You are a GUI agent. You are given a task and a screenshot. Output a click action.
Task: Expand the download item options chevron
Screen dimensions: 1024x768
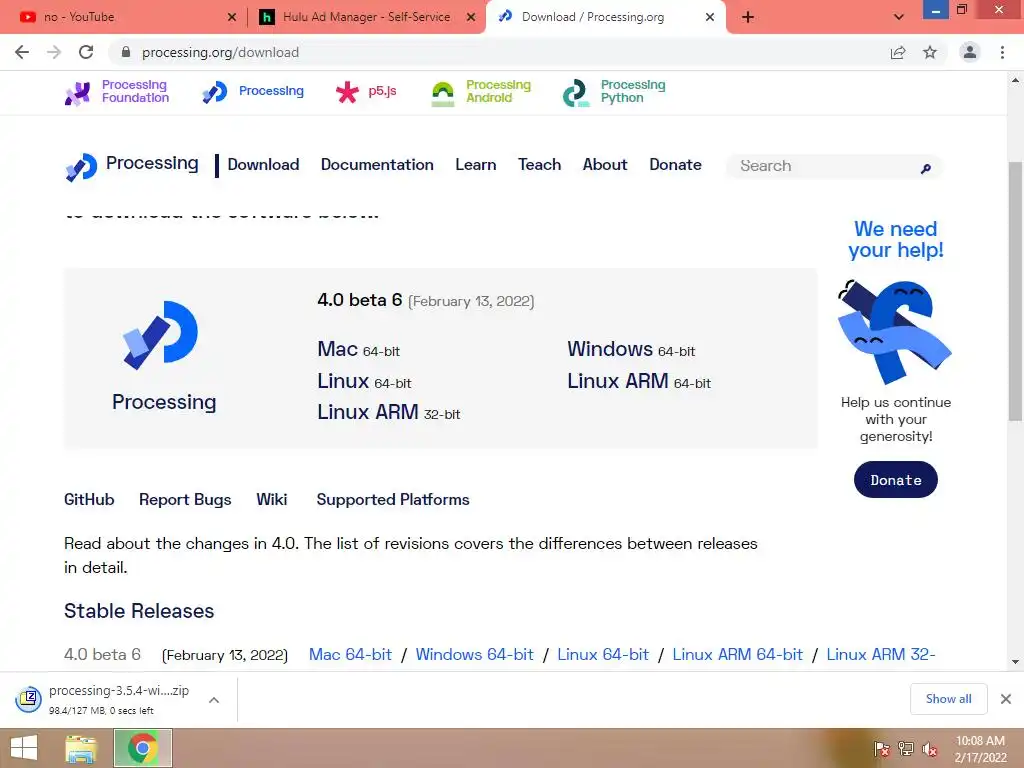point(214,700)
